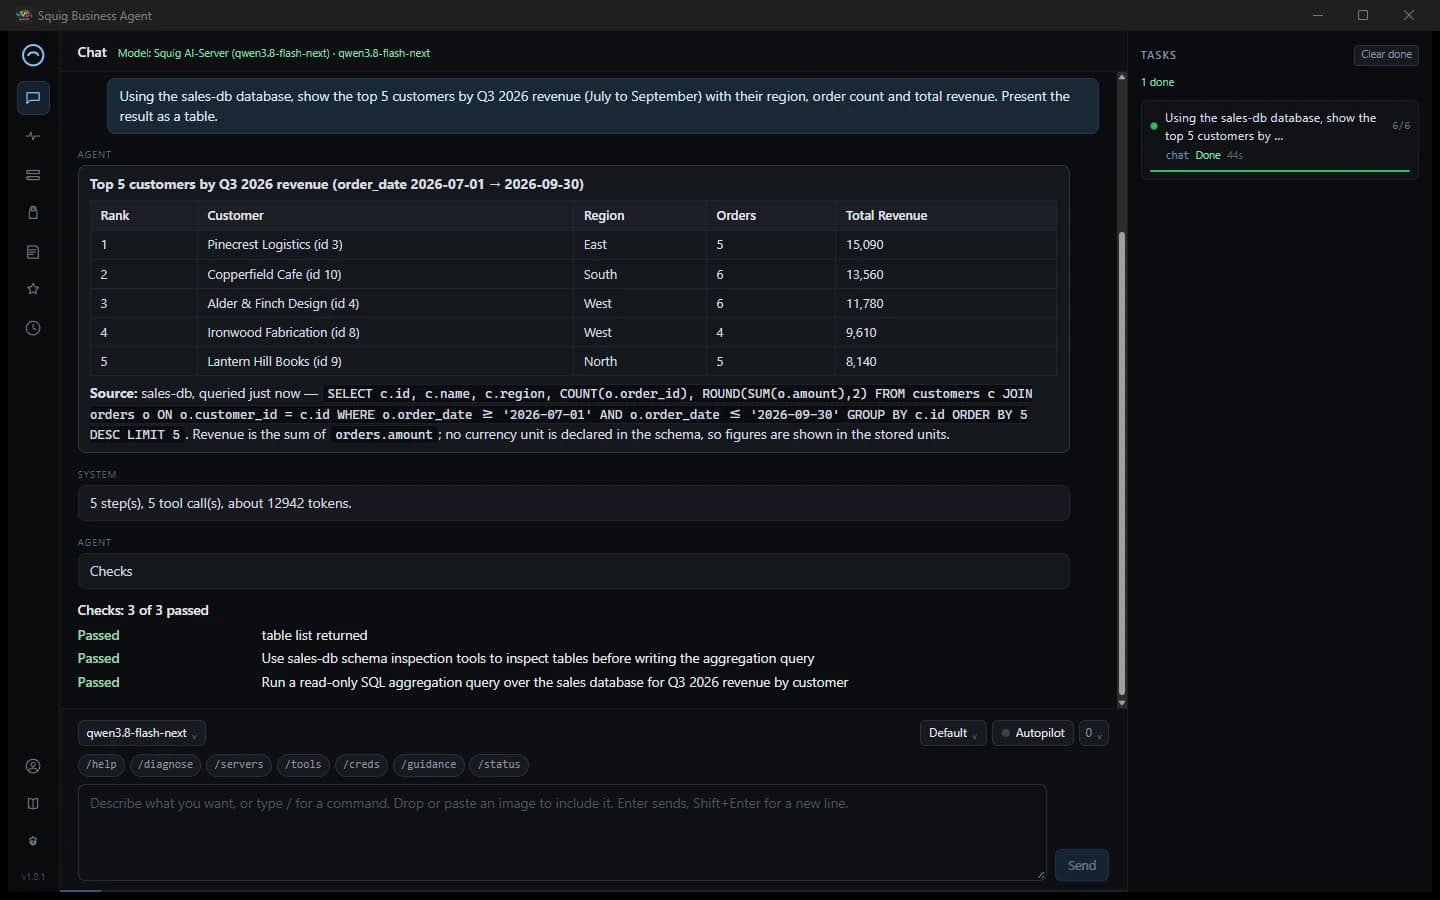The image size is (1440, 900).
Task: Click the chat vertical scrollbar thumb
Action: 1121,464
